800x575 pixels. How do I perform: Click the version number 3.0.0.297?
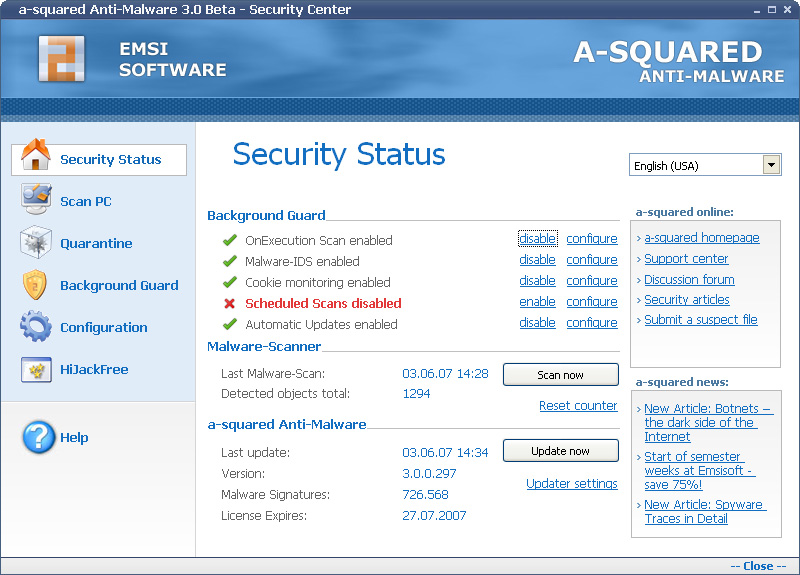429,473
